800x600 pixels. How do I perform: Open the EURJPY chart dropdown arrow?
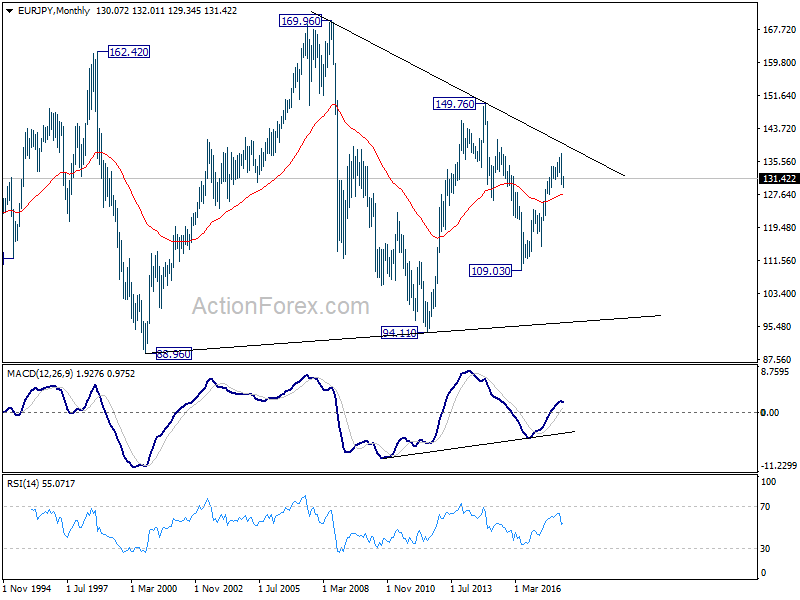pyautogui.click(x=10, y=11)
